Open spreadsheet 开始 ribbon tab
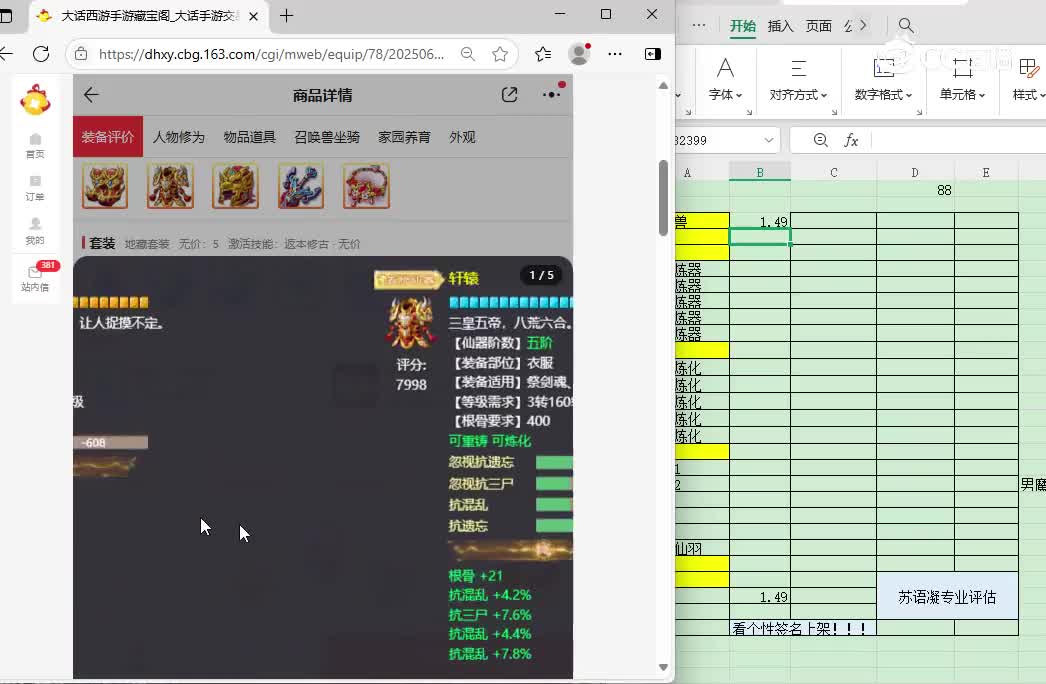 pyautogui.click(x=742, y=26)
